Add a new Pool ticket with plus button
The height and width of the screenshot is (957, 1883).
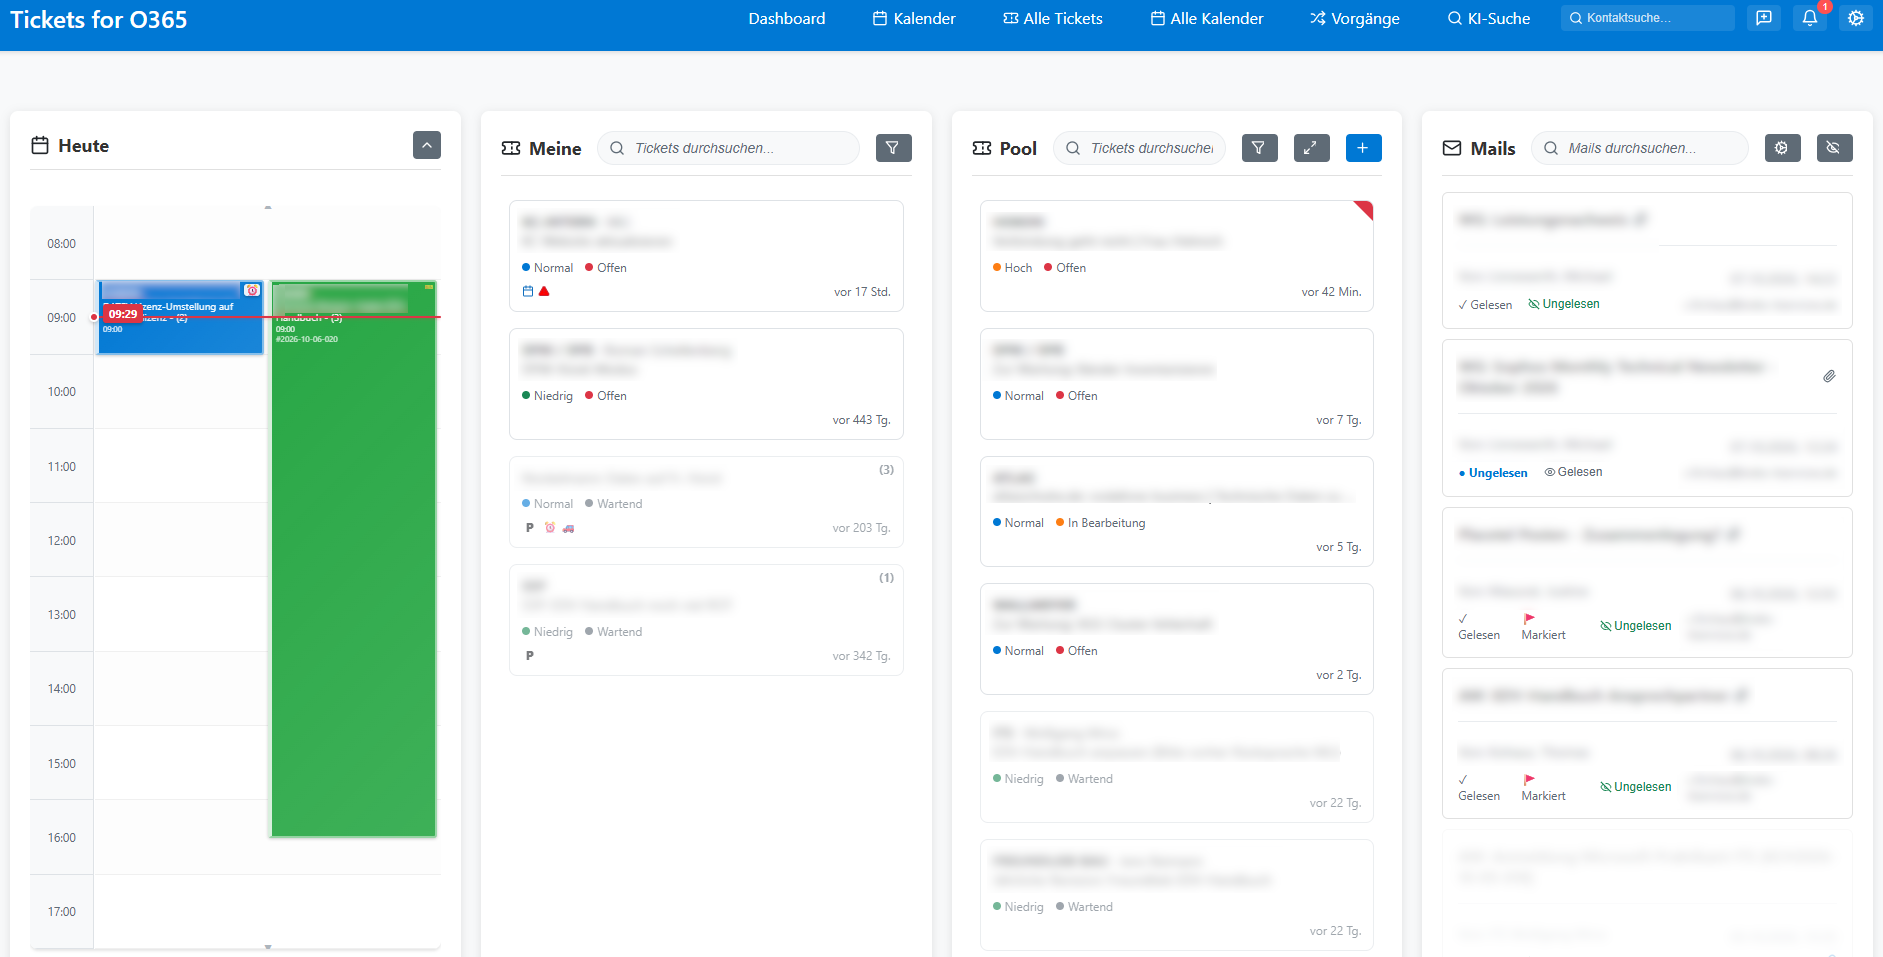point(1363,148)
